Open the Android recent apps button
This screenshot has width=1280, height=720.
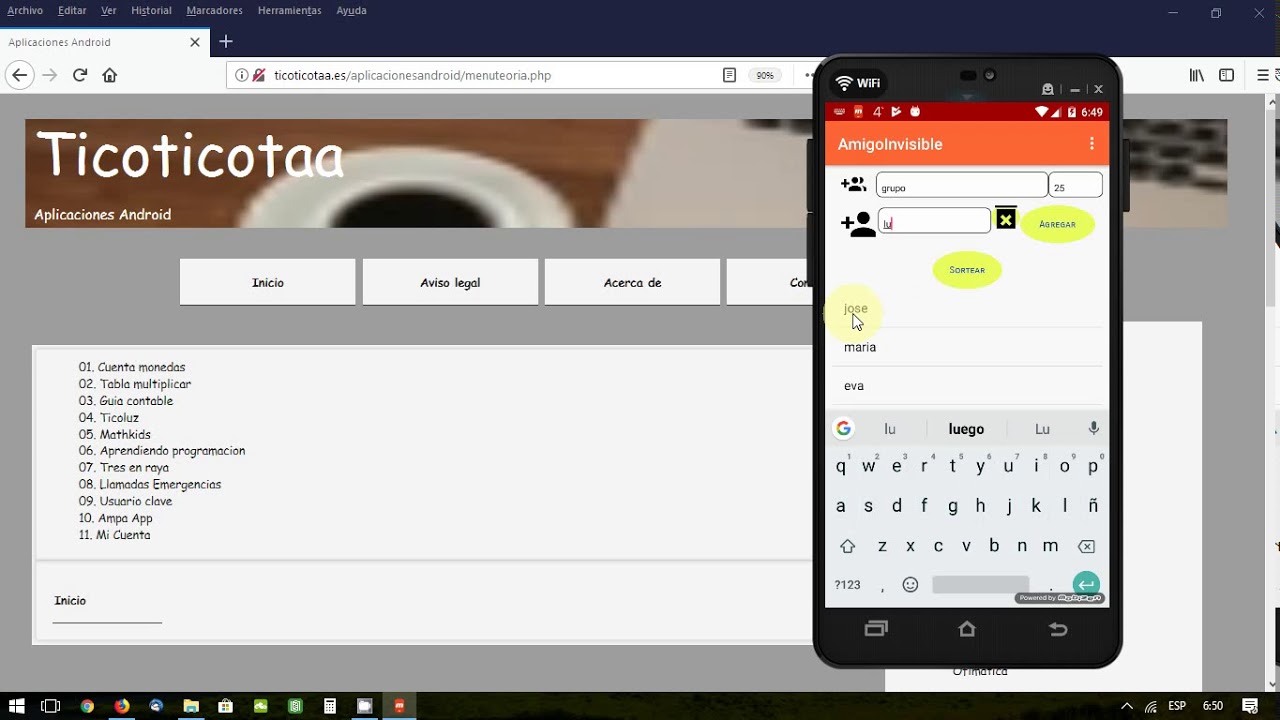[876, 629]
